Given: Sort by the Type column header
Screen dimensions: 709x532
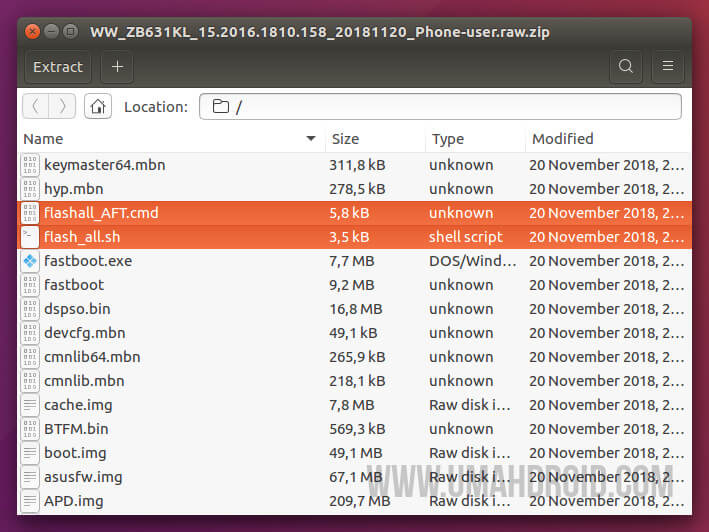Looking at the screenshot, I should 475,139.
